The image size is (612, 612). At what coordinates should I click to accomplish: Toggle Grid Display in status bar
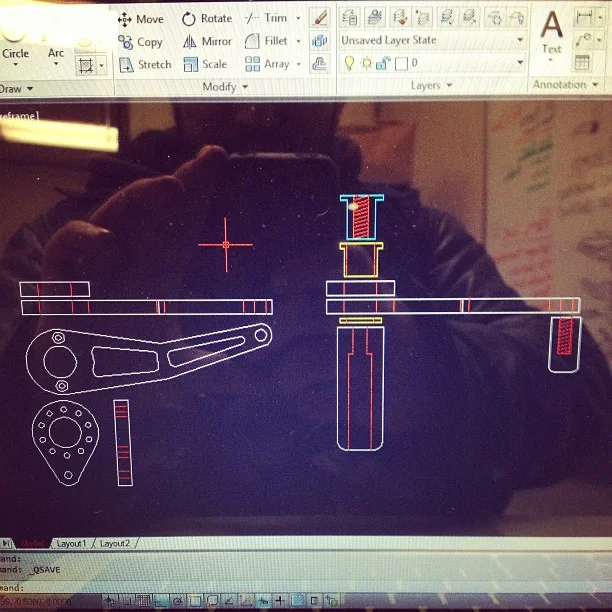coord(144,601)
